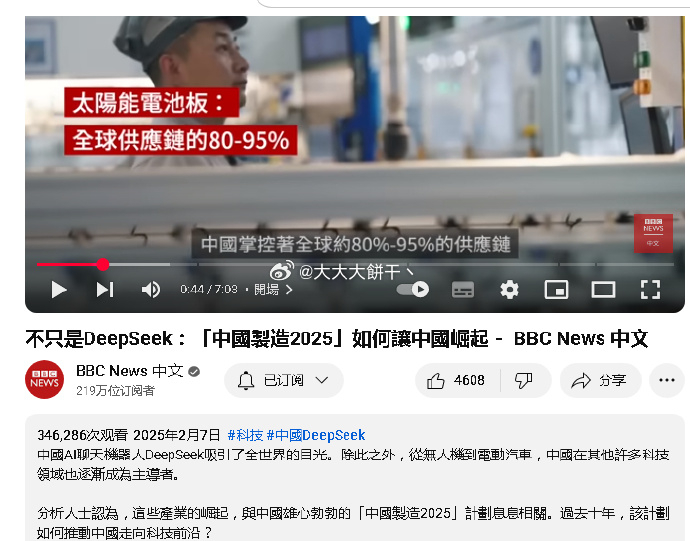The width and height of the screenshot is (690, 541).
Task: Dislike the video
Action: [x=524, y=380]
